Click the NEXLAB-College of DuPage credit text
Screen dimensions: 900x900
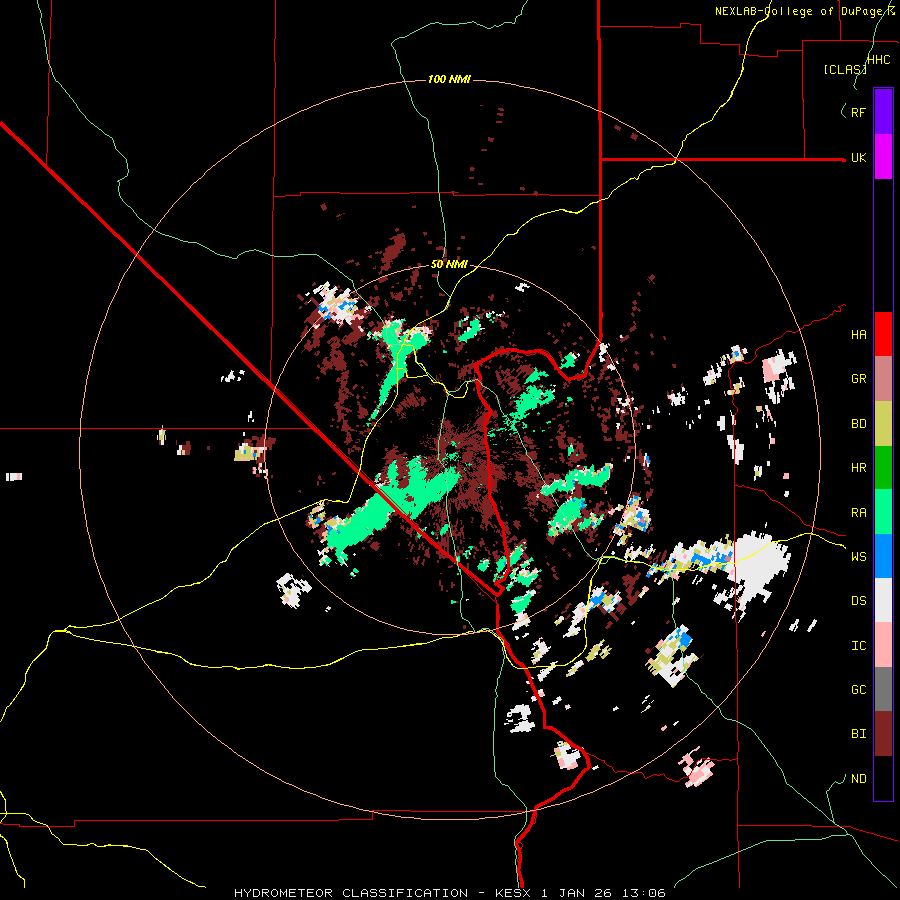coord(804,11)
